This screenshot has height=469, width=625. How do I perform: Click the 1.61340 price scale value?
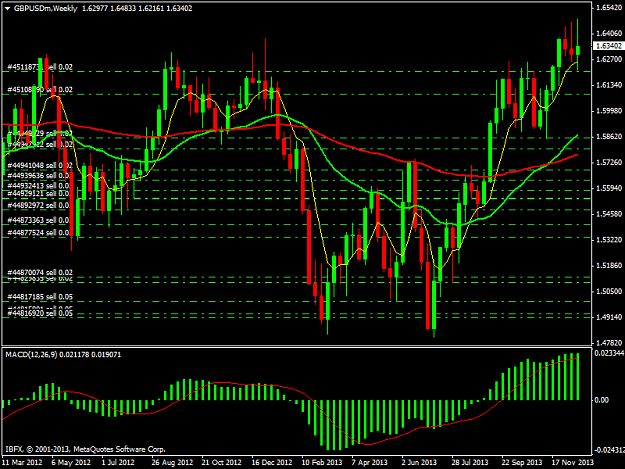pyautogui.click(x=608, y=85)
